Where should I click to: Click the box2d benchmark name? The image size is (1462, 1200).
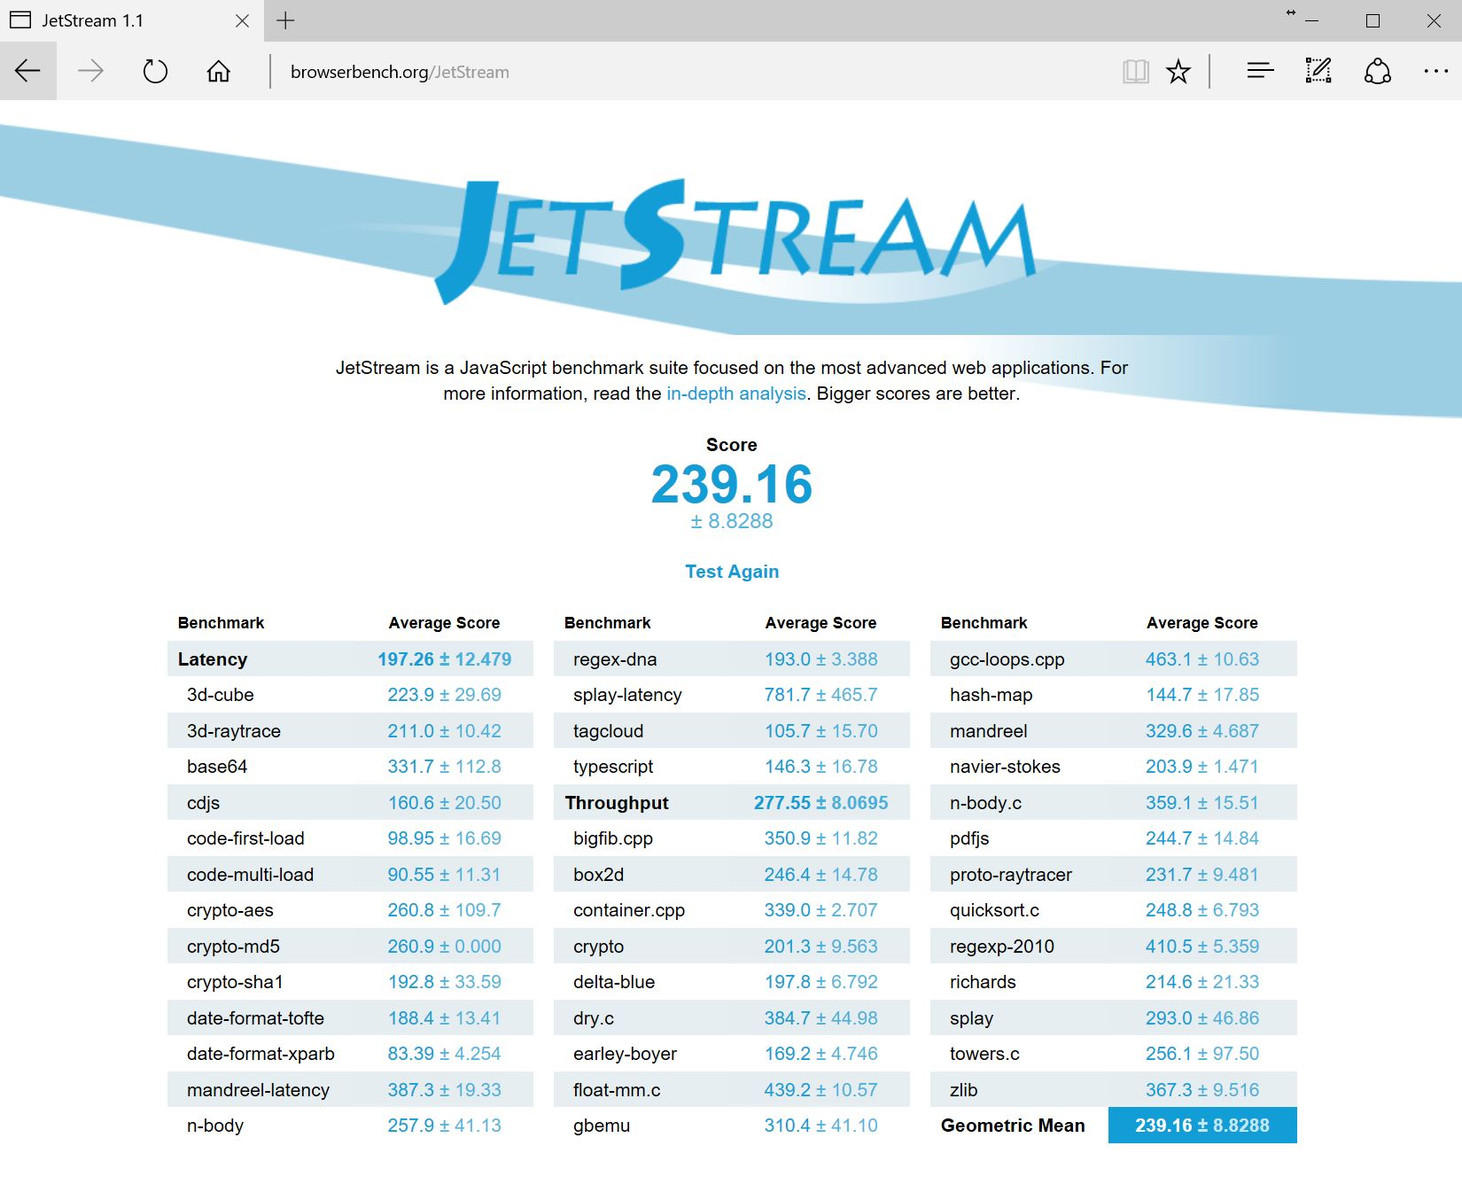(598, 875)
